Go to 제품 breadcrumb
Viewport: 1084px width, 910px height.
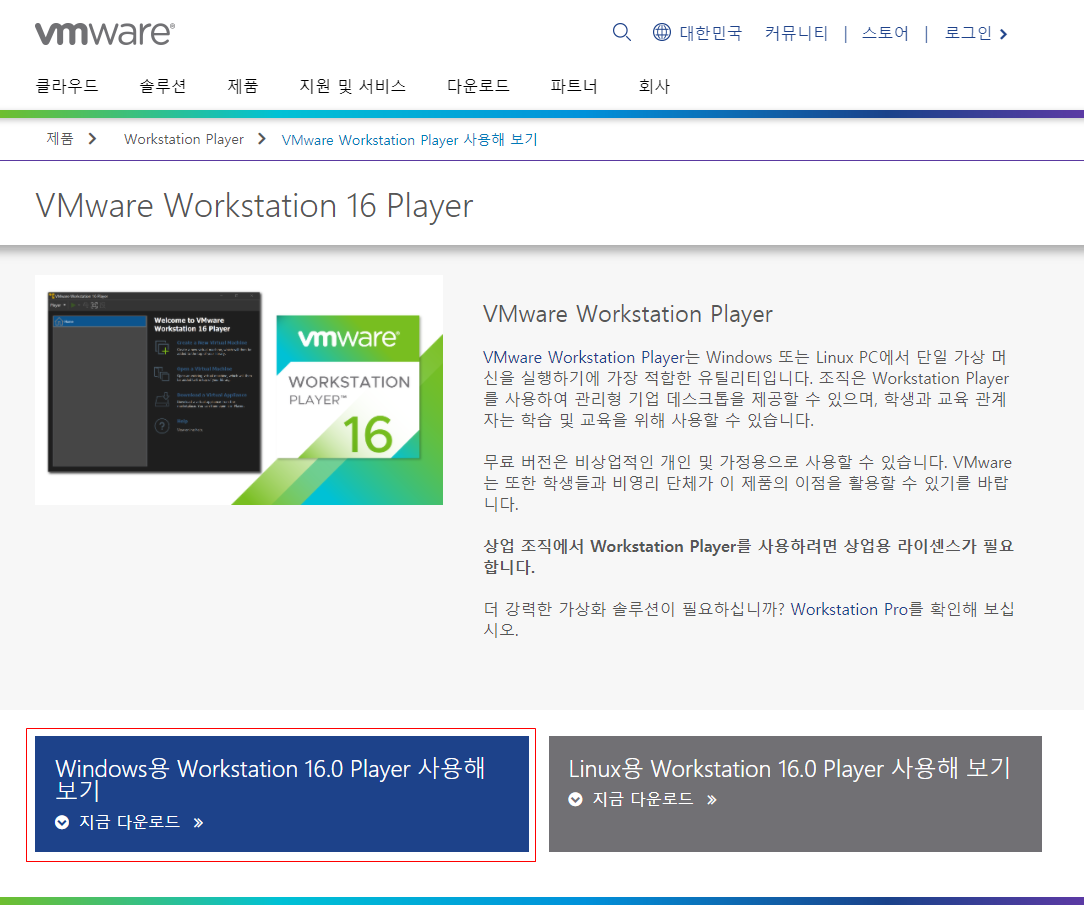tap(59, 139)
